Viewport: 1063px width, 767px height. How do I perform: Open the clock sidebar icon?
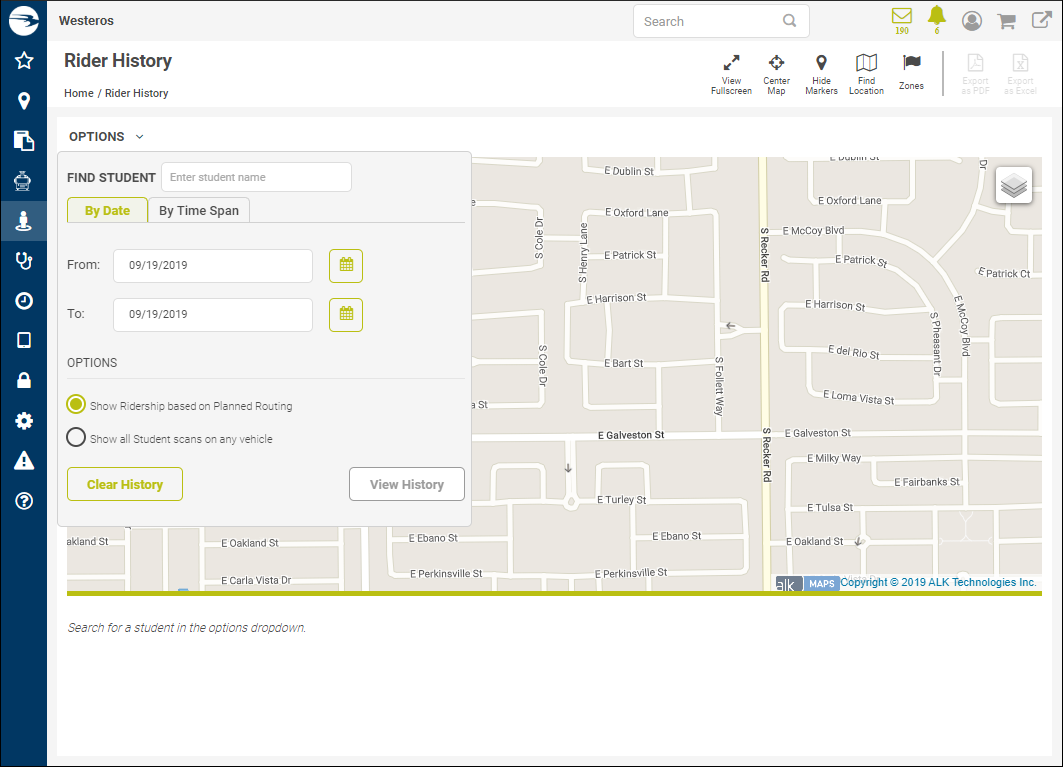(24, 300)
